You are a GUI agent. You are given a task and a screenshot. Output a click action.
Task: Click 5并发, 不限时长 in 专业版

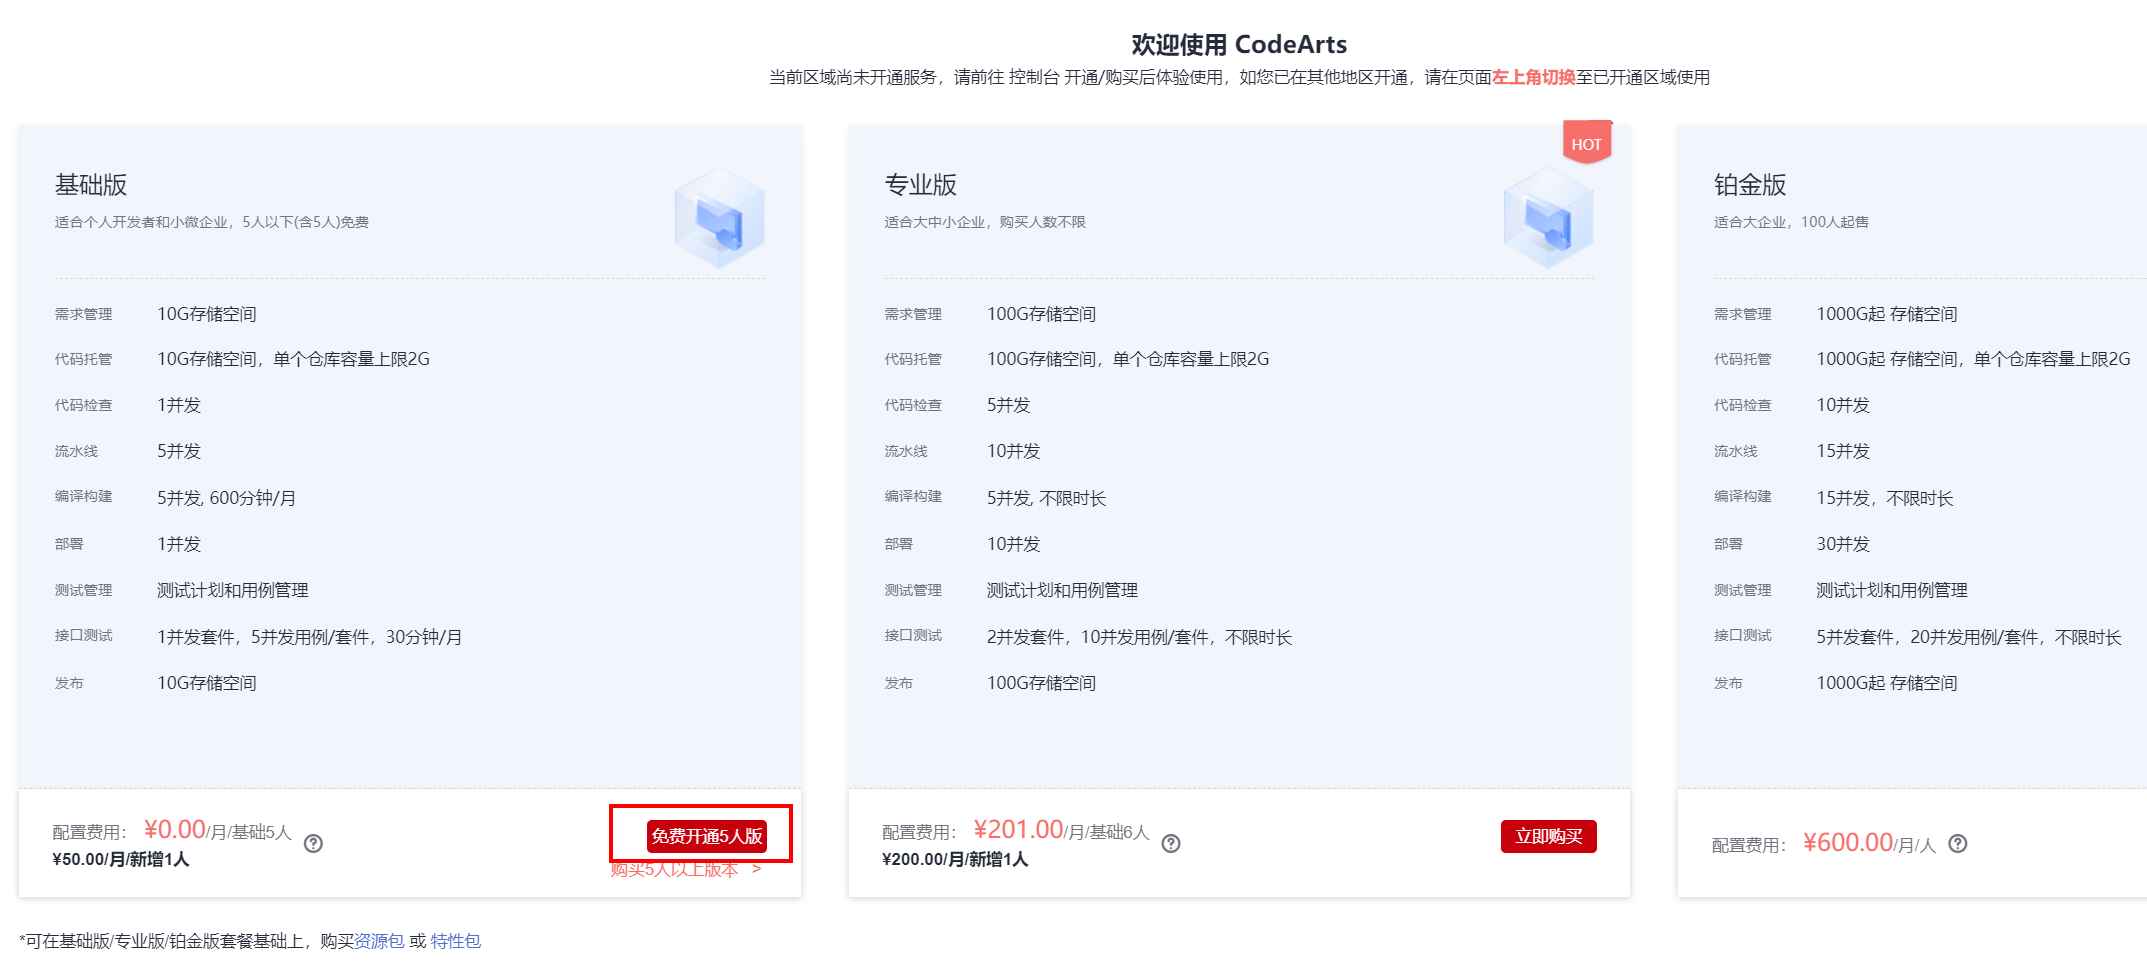point(1046,498)
